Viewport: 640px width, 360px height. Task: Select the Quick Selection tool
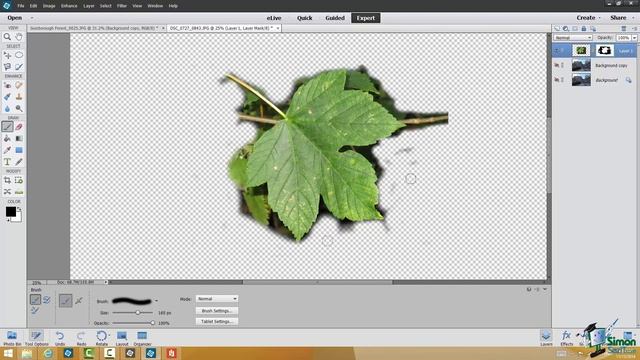tap(19, 67)
